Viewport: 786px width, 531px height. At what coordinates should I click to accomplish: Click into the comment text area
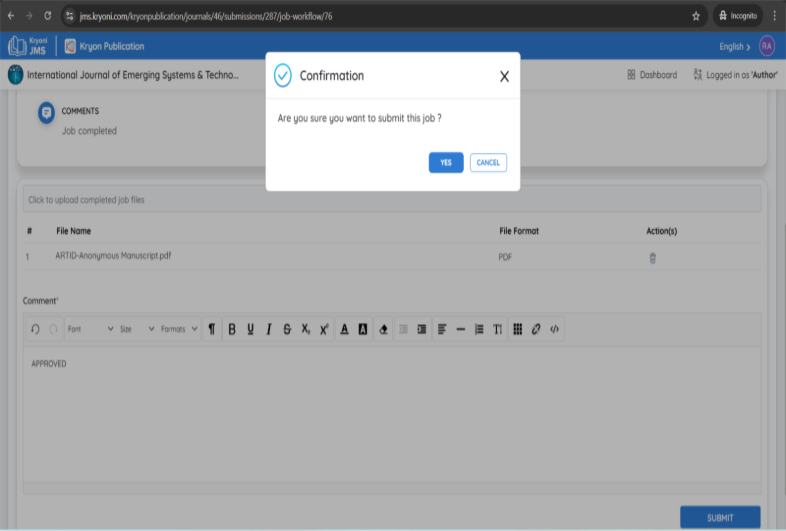(x=392, y=414)
